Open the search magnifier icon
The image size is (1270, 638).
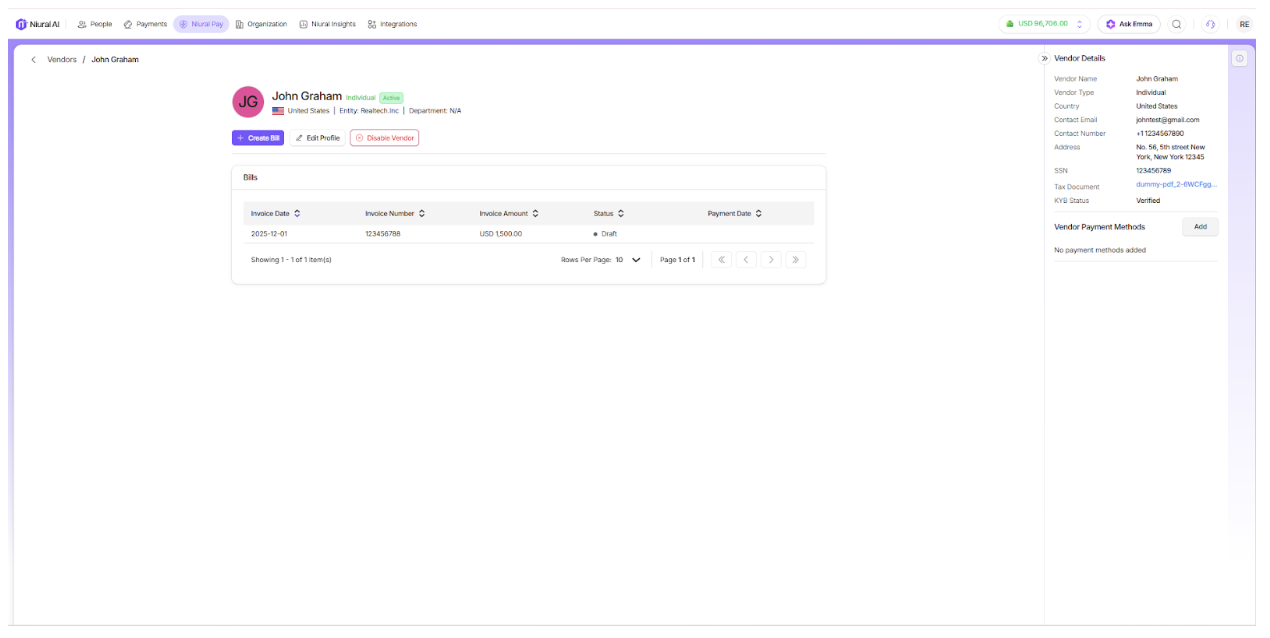coord(1177,24)
